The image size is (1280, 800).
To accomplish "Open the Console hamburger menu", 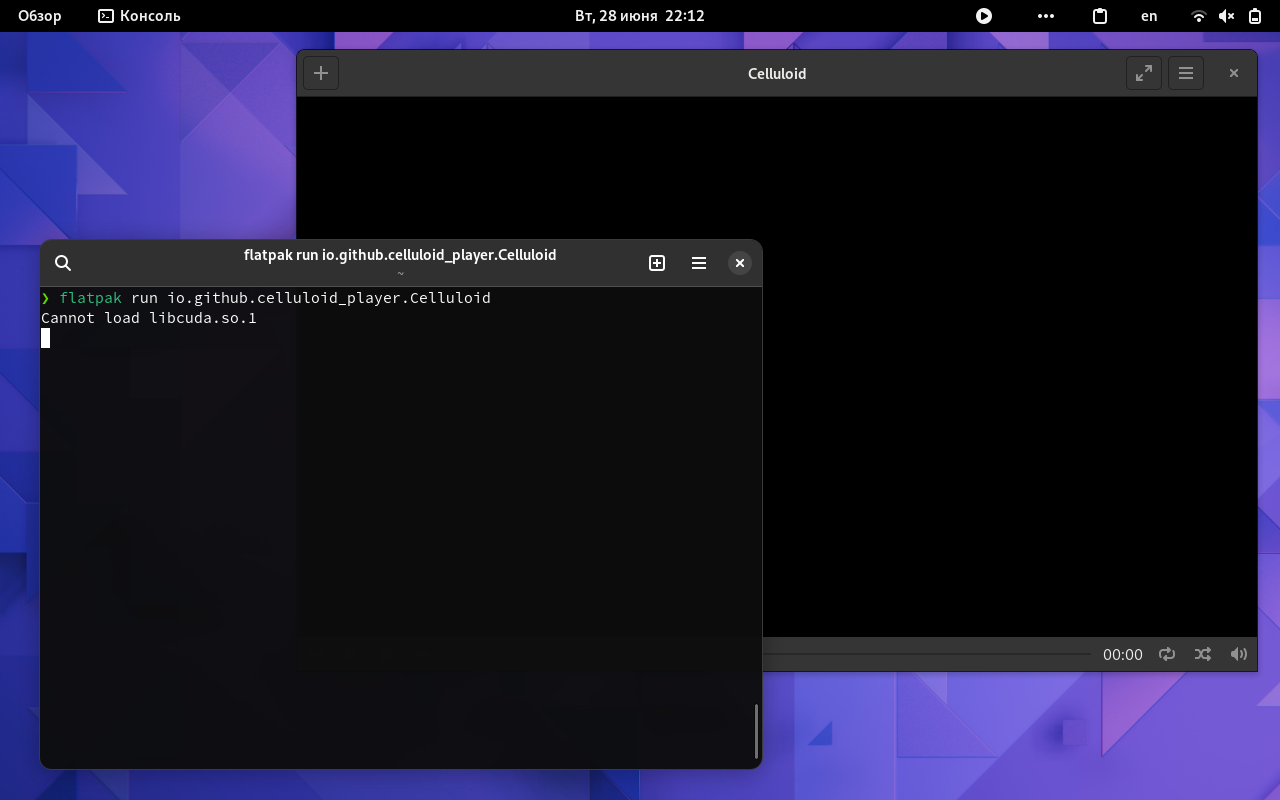I will click(x=698, y=262).
